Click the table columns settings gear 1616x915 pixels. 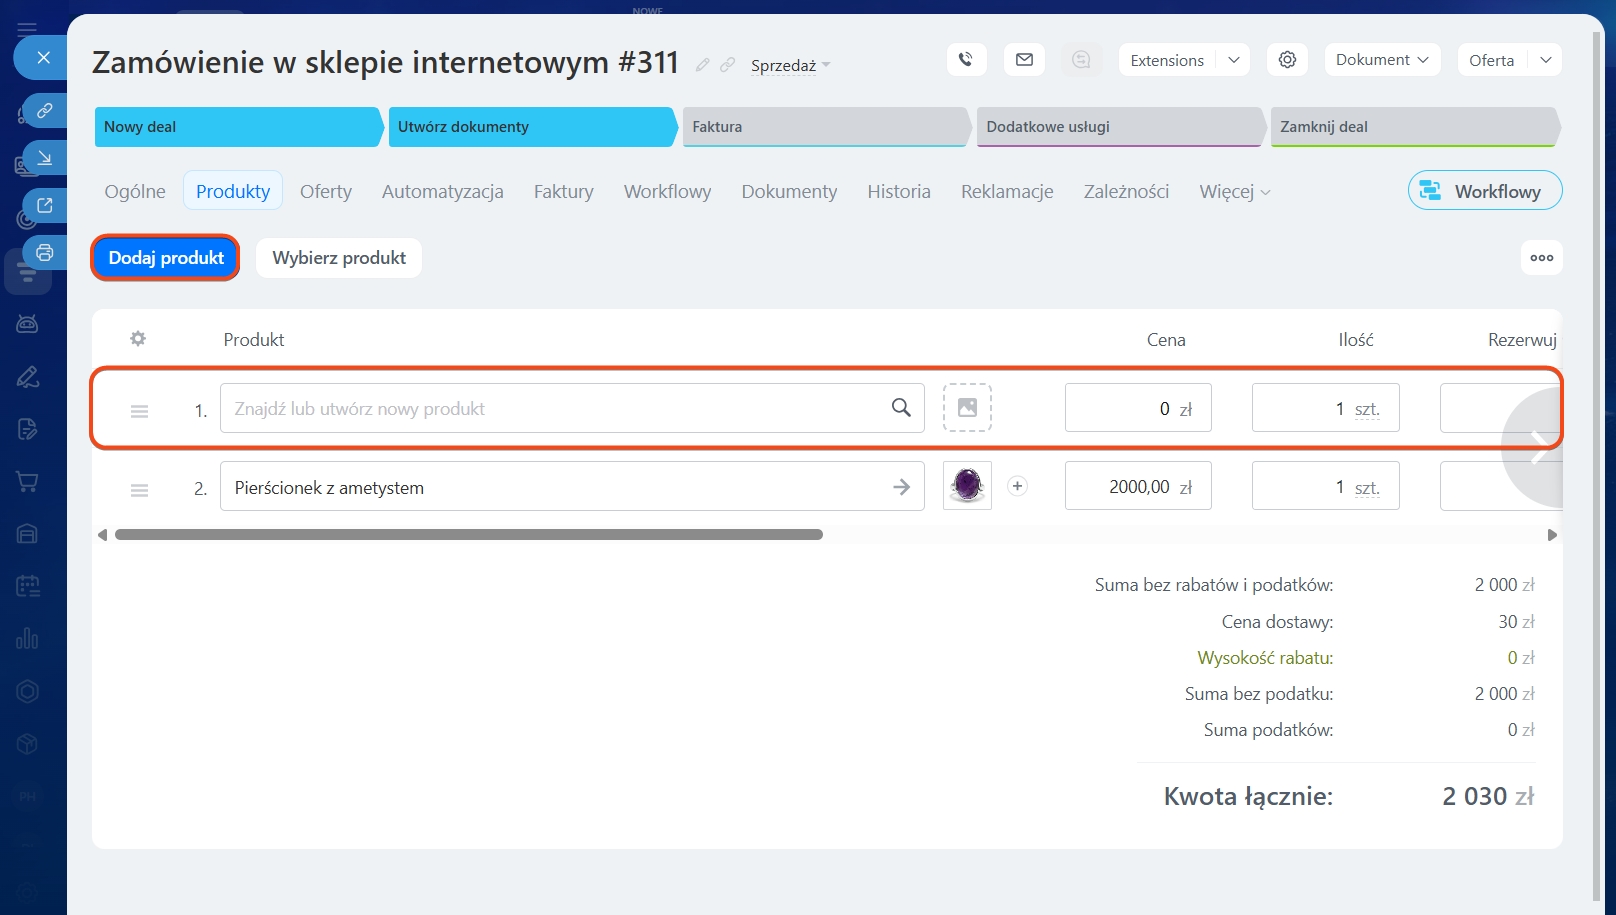(x=138, y=339)
